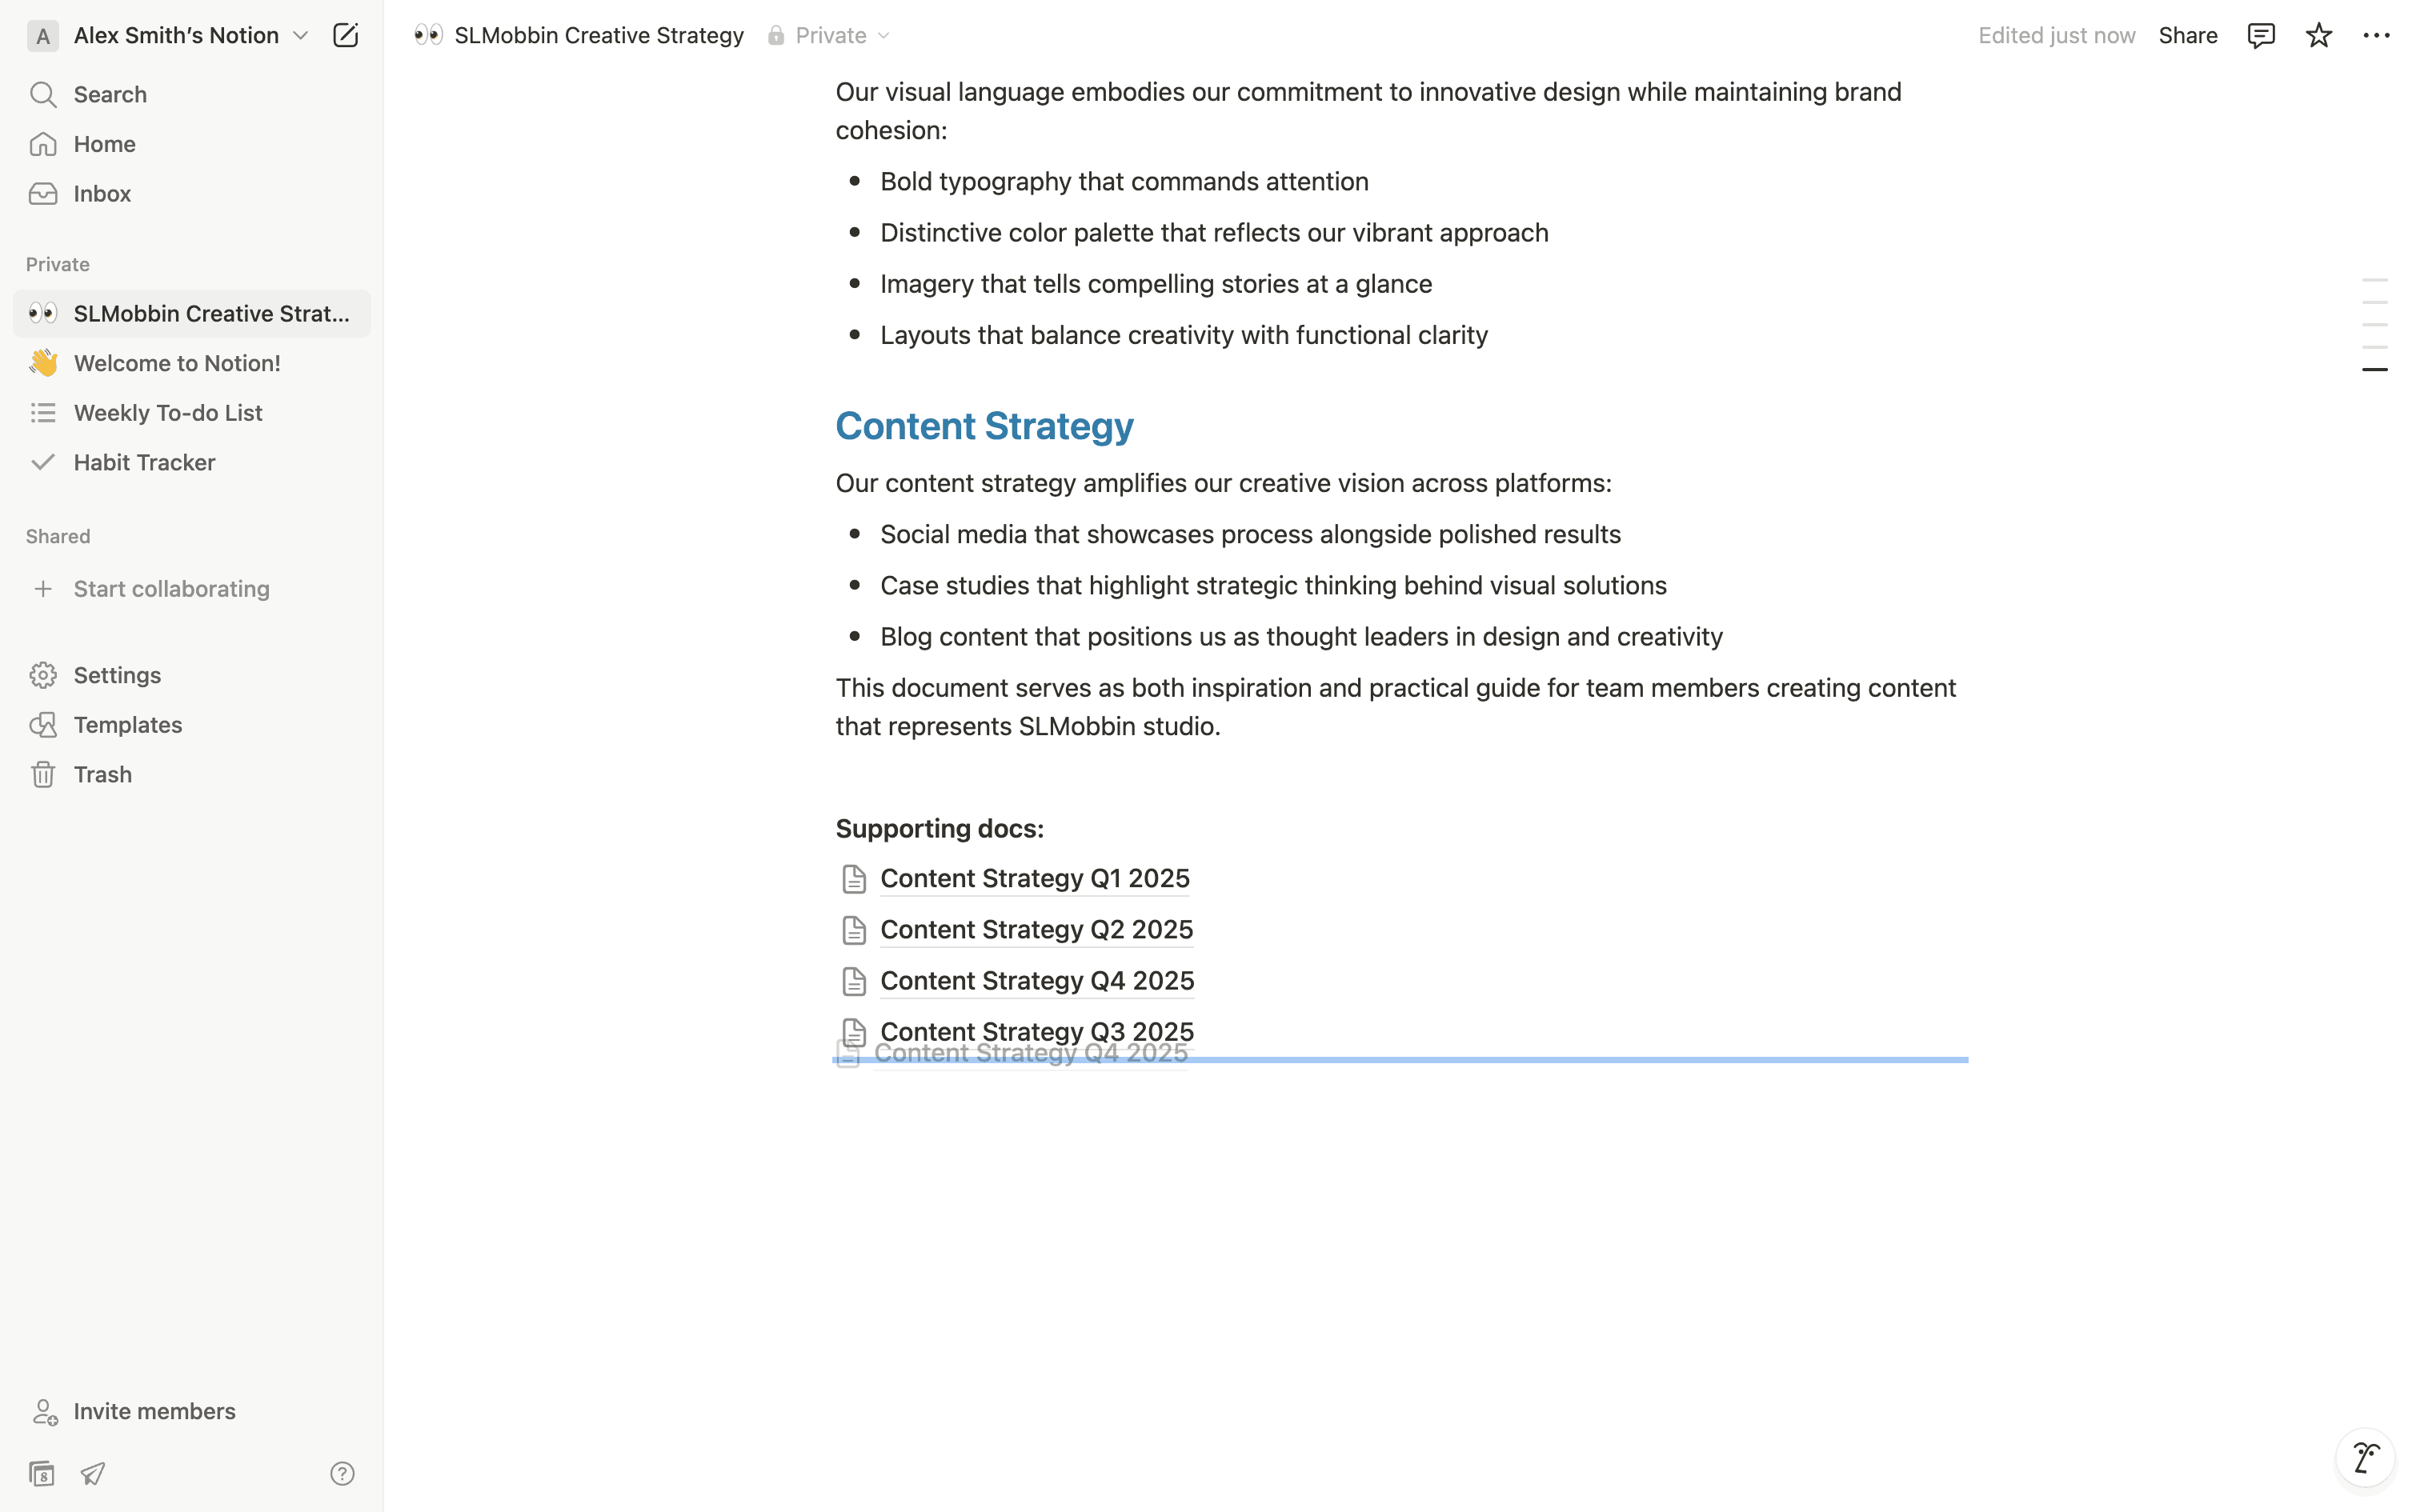Open Trash in the sidebar

point(102,775)
